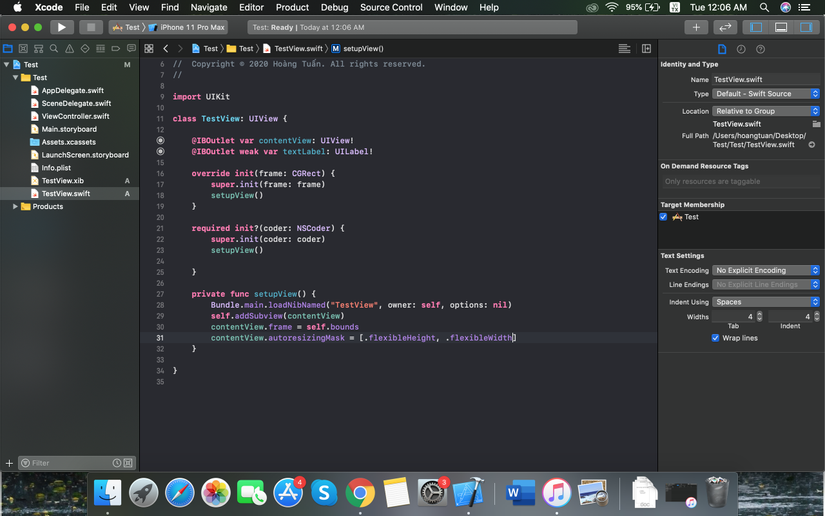Reveal file in Finder arrow icon

click(x=811, y=145)
